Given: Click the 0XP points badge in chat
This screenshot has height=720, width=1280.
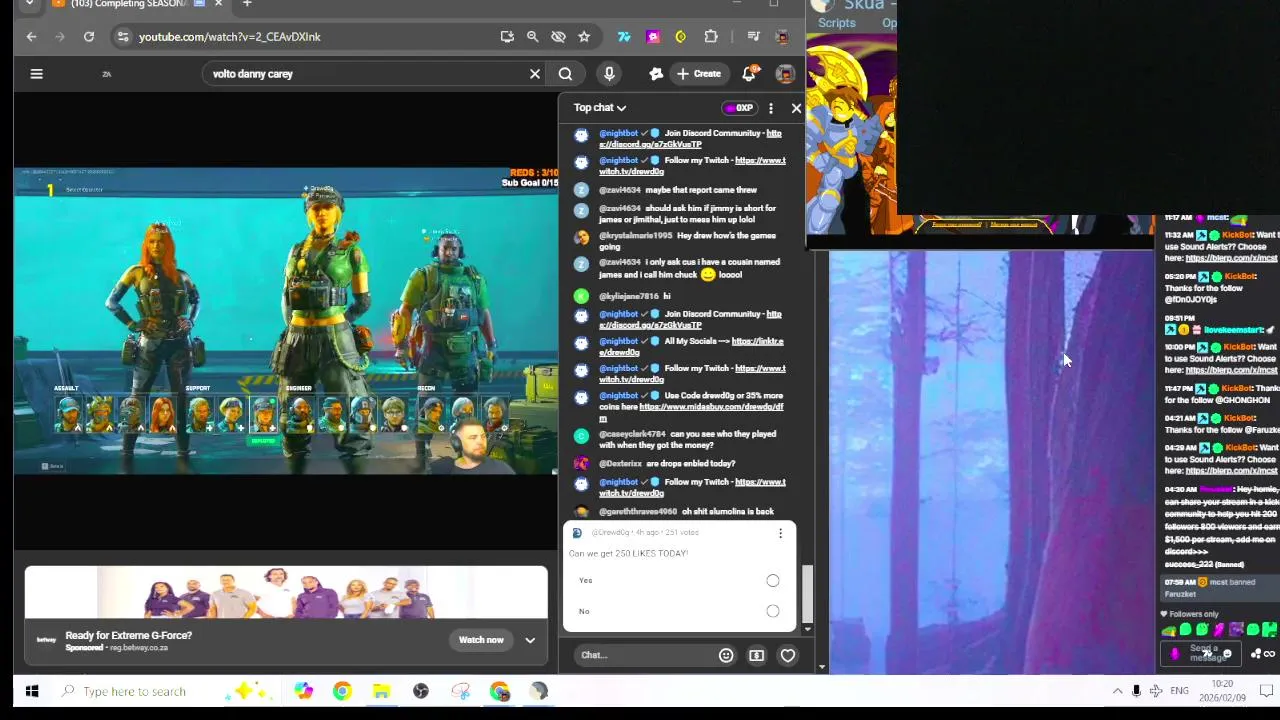Looking at the screenshot, I should tap(739, 108).
